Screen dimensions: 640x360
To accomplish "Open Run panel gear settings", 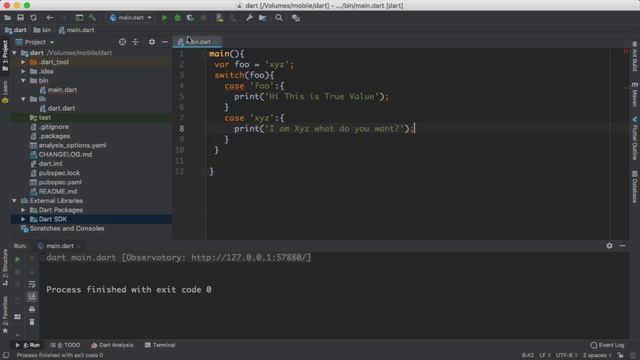I will pos(609,246).
